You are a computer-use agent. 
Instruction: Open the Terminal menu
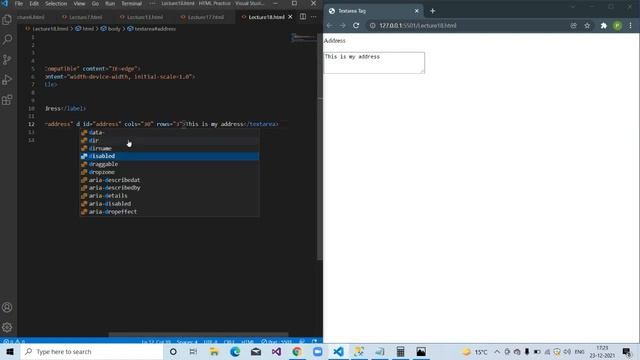pyautogui.click(x=131, y=3)
